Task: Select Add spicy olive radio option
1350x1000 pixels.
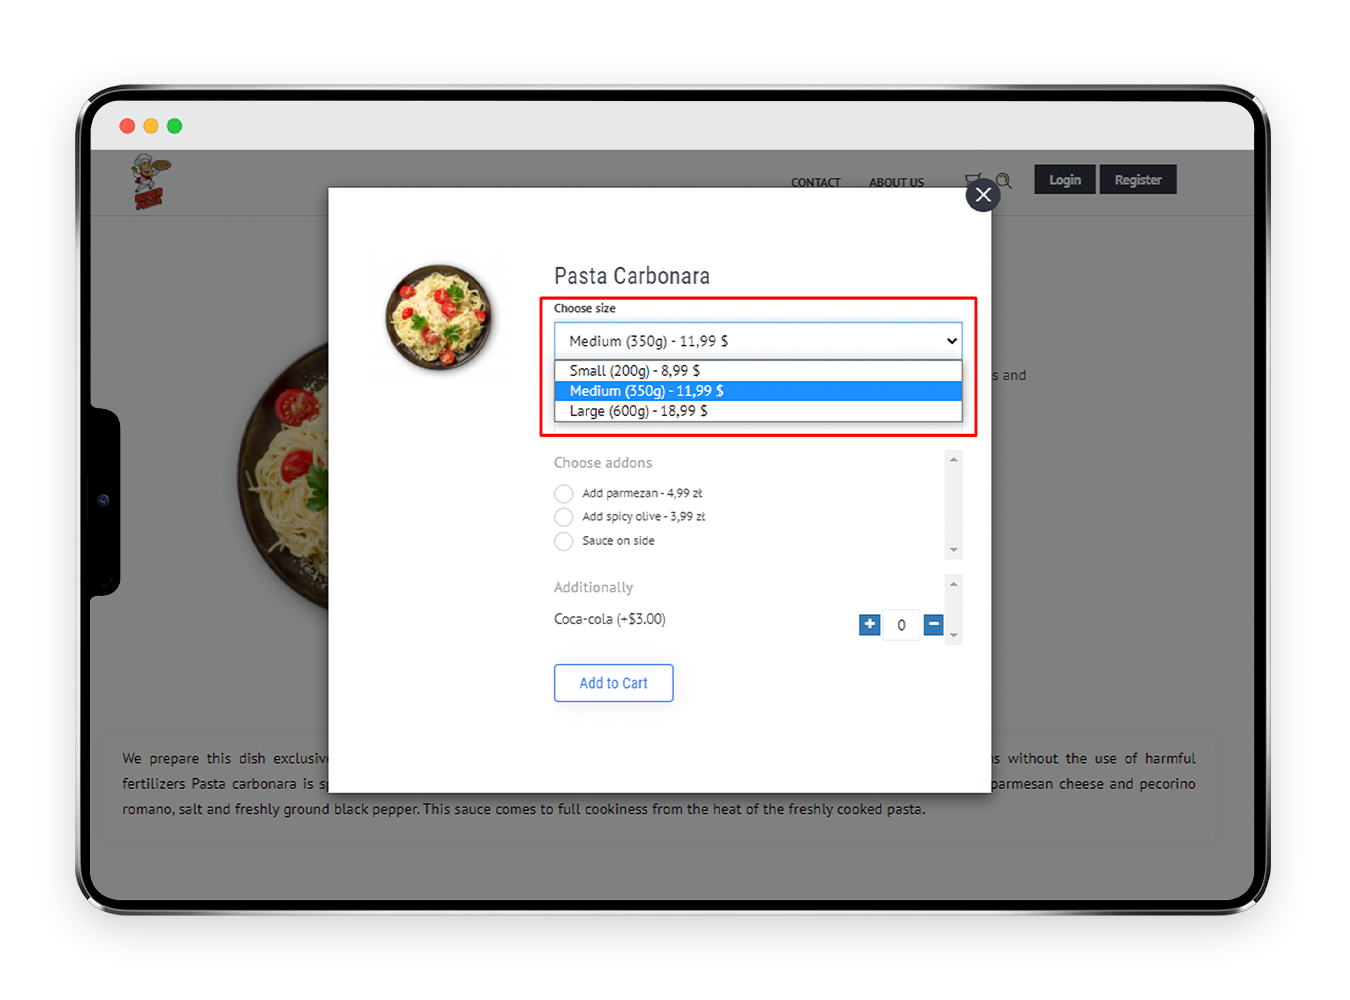Action: pos(564,517)
